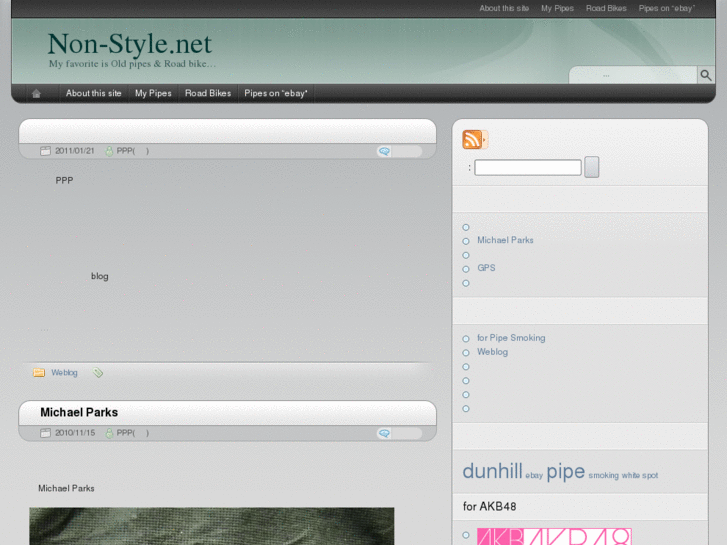This screenshot has height=545, width=727.
Task: Click dunhill tag in tag cloud
Action: 492,471
